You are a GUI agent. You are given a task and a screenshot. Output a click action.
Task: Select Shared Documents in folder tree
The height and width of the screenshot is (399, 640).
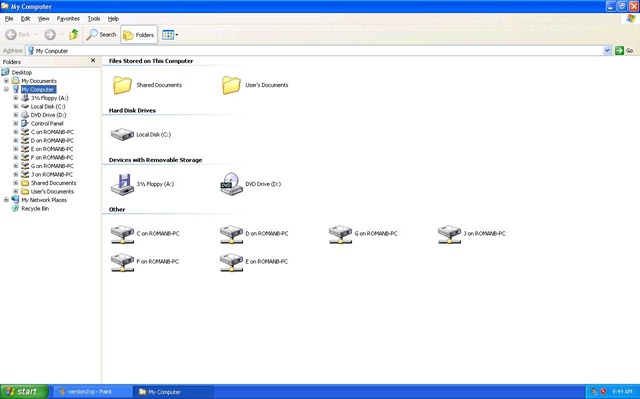coord(53,183)
